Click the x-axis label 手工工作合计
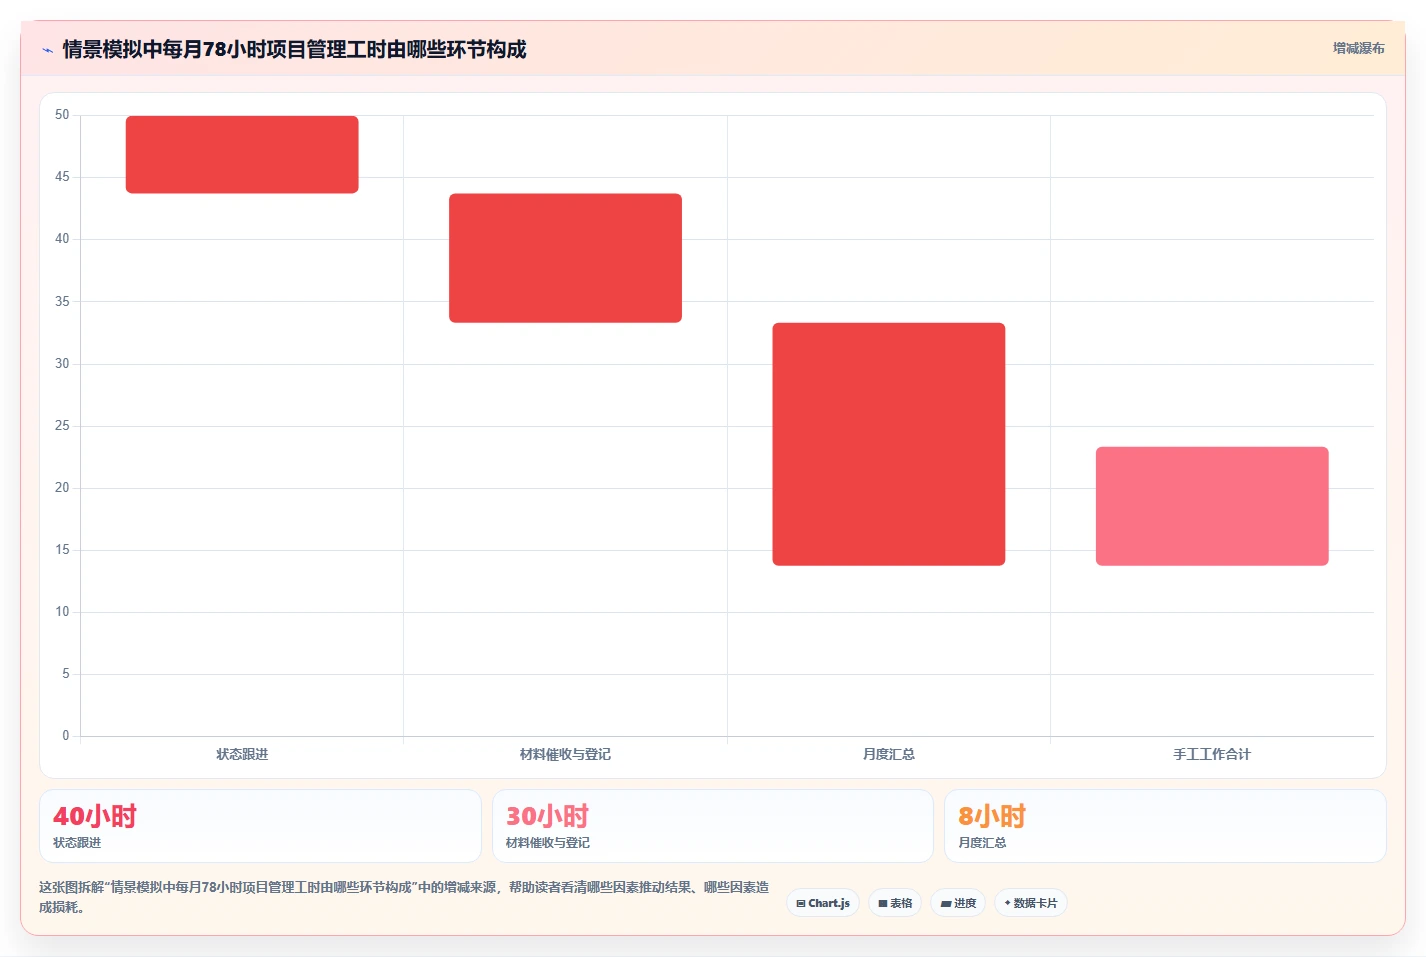 click(x=1212, y=754)
